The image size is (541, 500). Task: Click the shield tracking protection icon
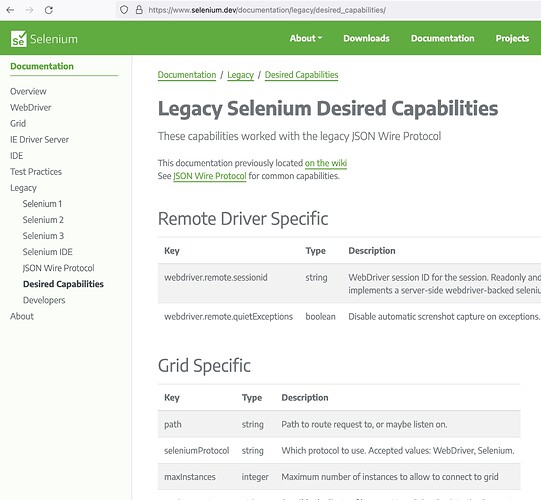[x=124, y=10]
